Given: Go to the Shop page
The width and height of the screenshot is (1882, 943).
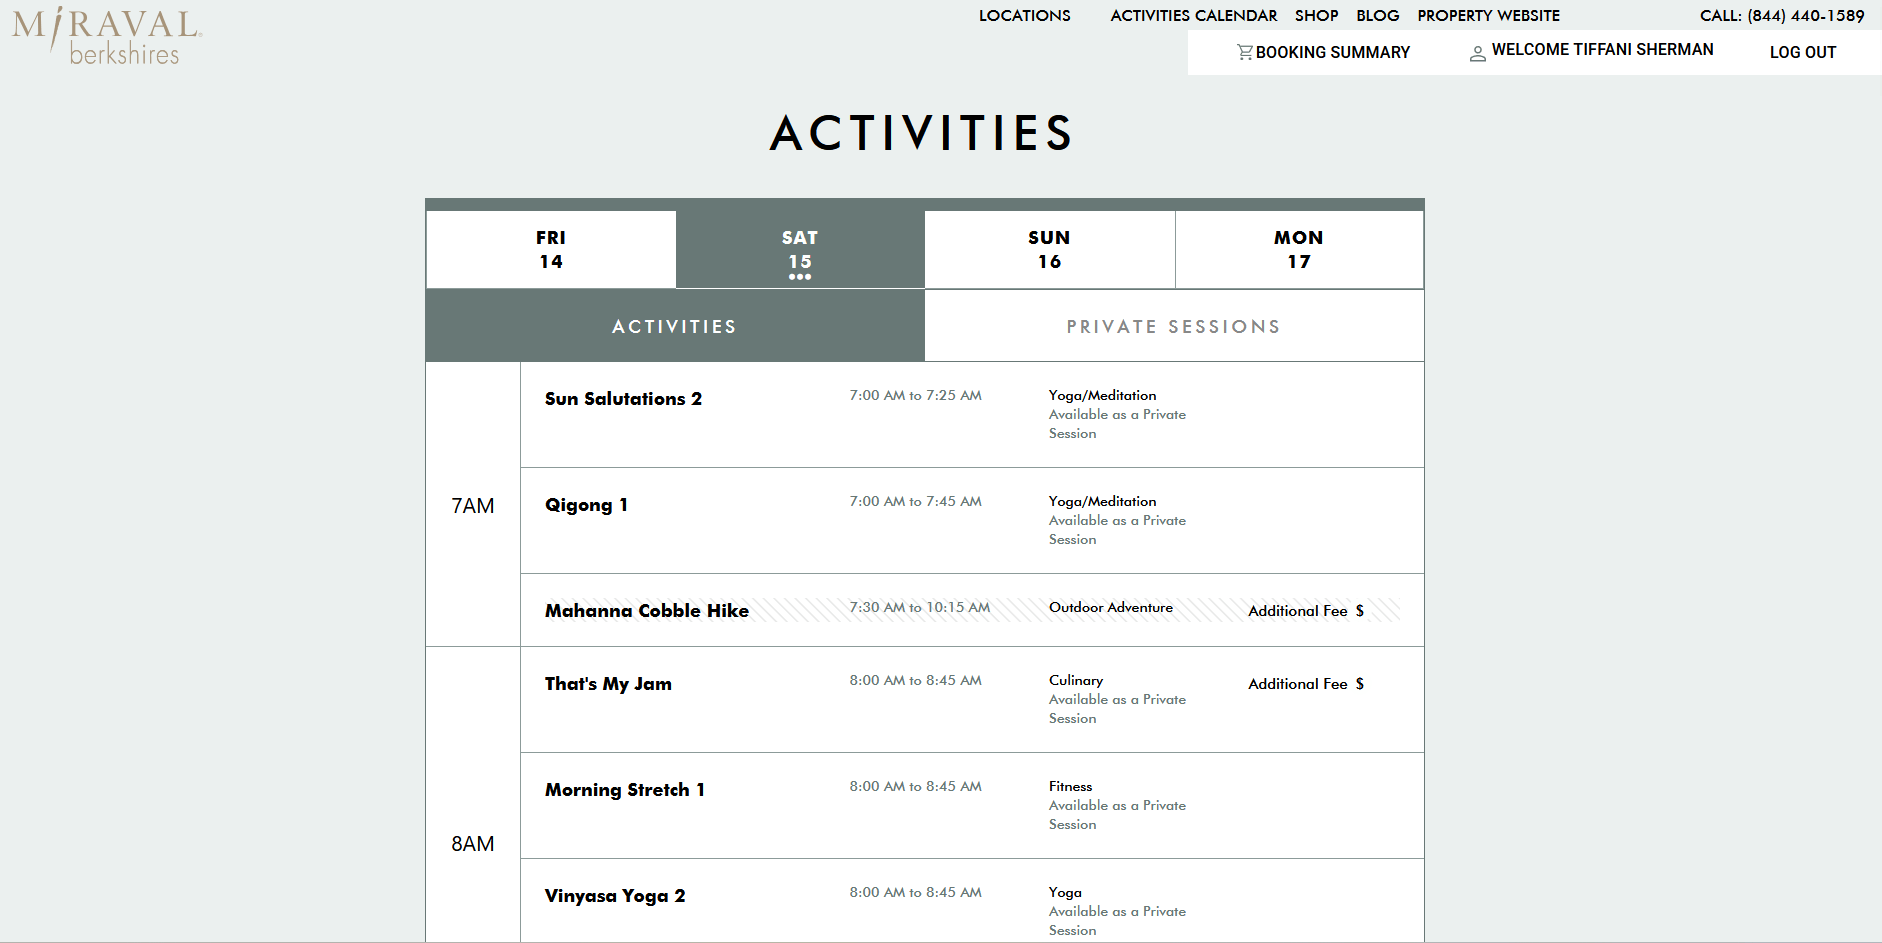Looking at the screenshot, I should click(x=1316, y=16).
